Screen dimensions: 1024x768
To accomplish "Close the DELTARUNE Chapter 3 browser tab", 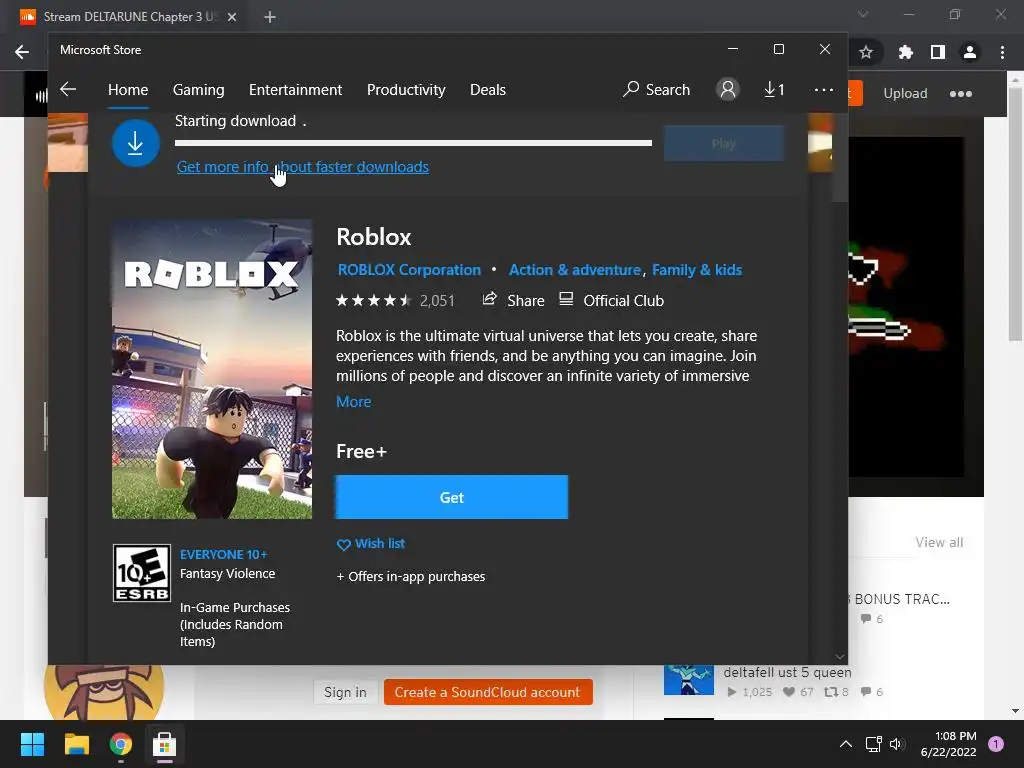I will pos(232,17).
